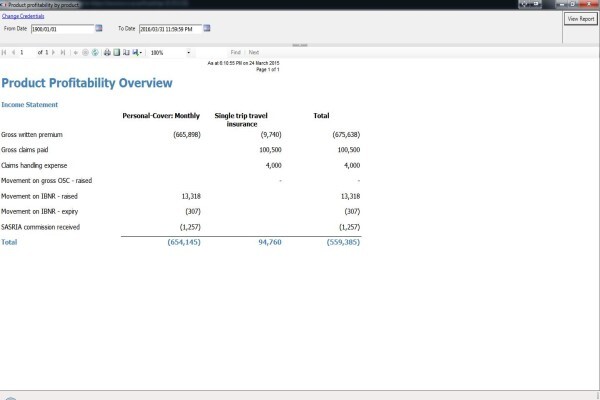Viewport: 600px width, 400px height.
Task: Click Find in report toolbar
Action: (x=236, y=52)
